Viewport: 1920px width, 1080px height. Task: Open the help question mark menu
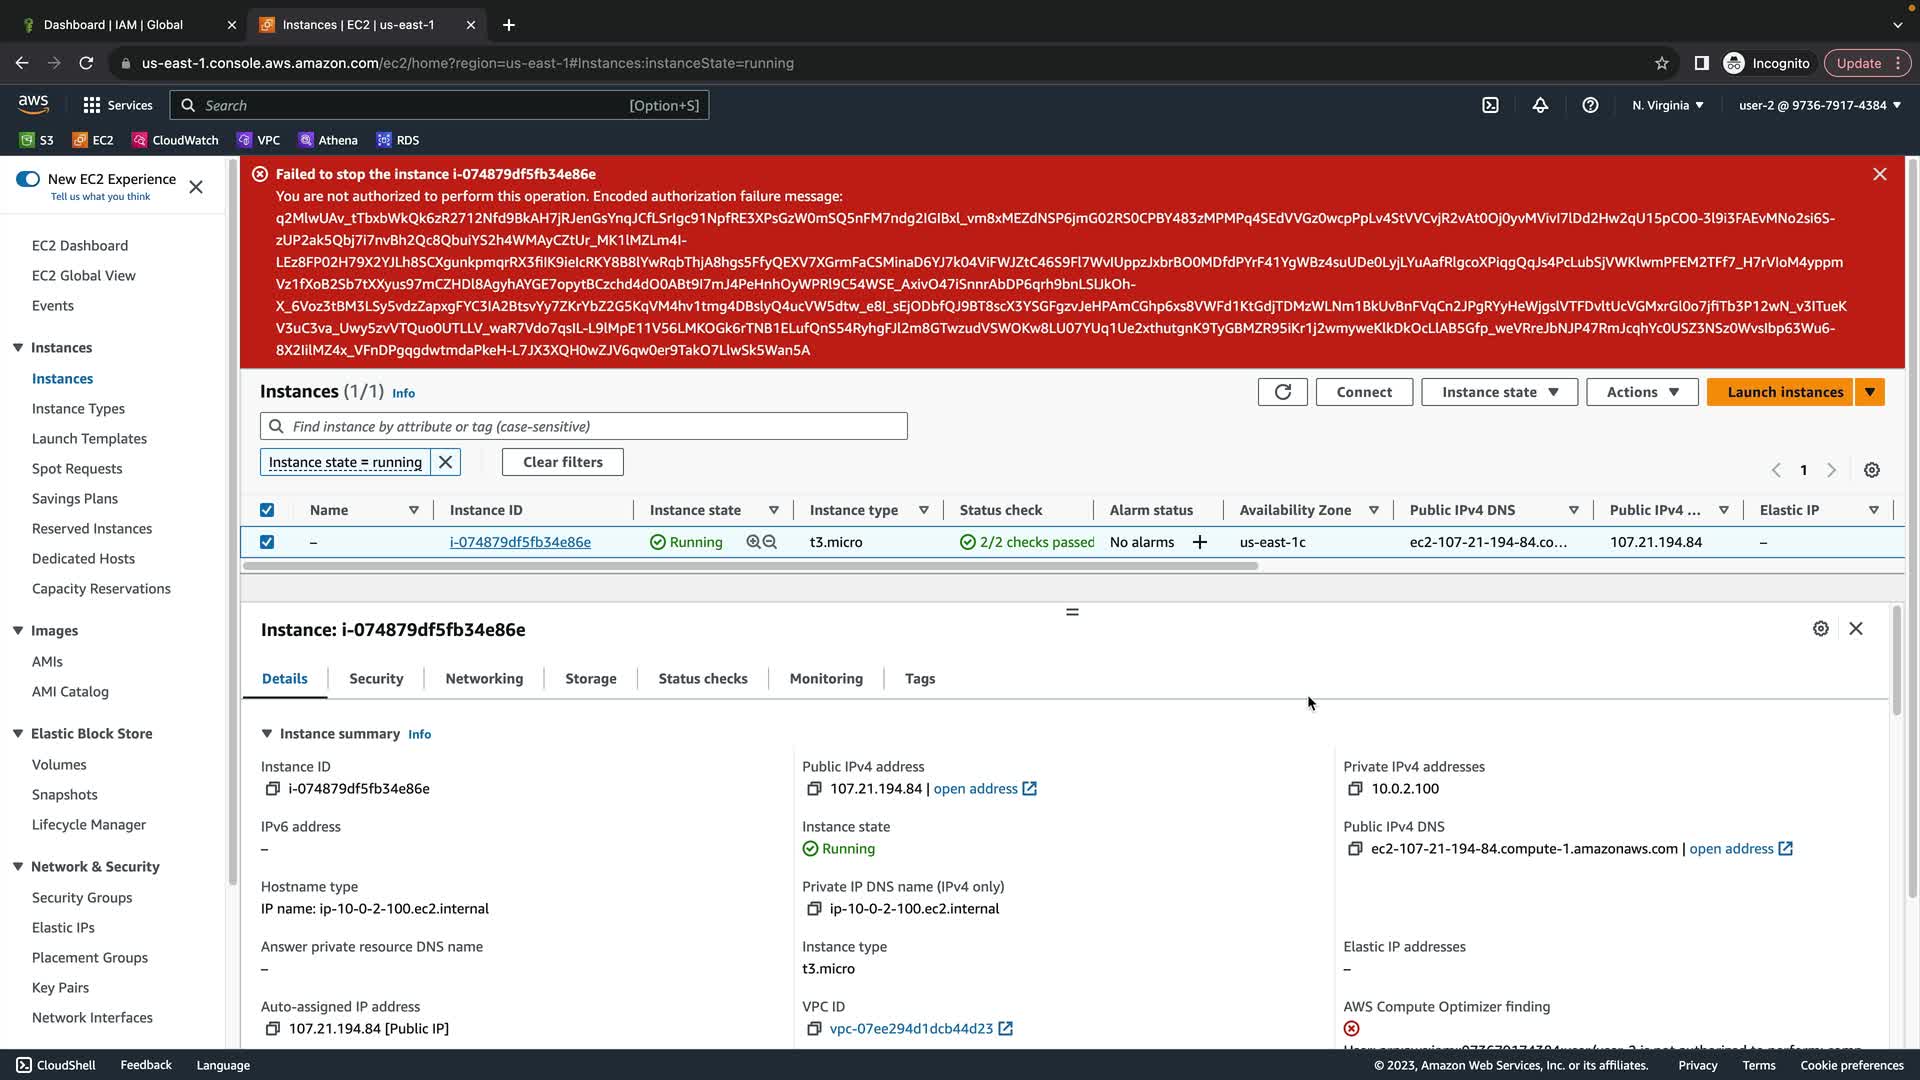[1590, 105]
